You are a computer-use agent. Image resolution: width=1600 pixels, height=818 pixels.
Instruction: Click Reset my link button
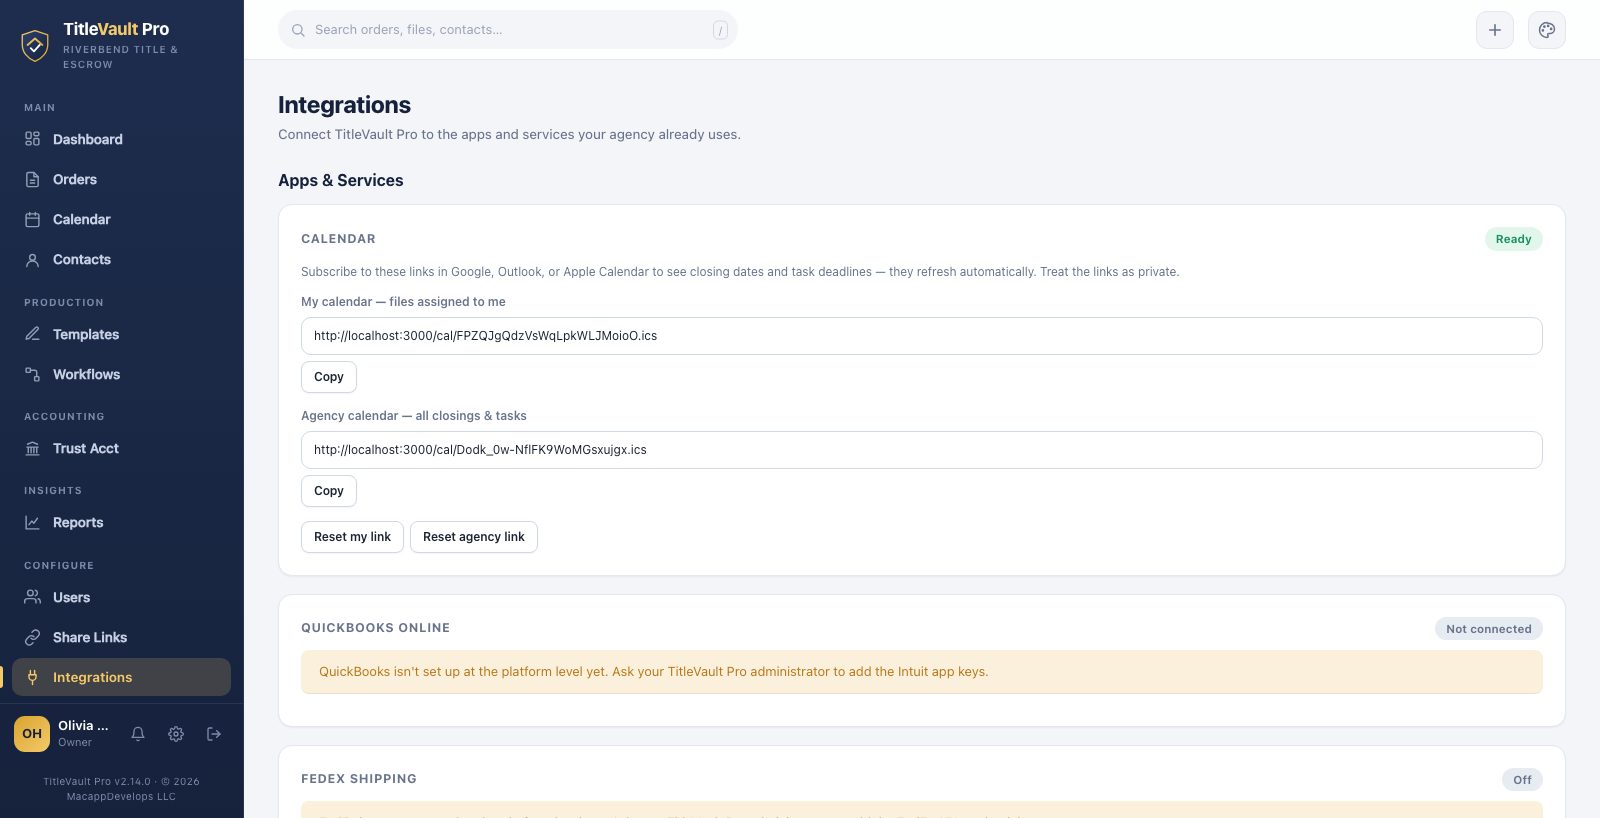(352, 537)
